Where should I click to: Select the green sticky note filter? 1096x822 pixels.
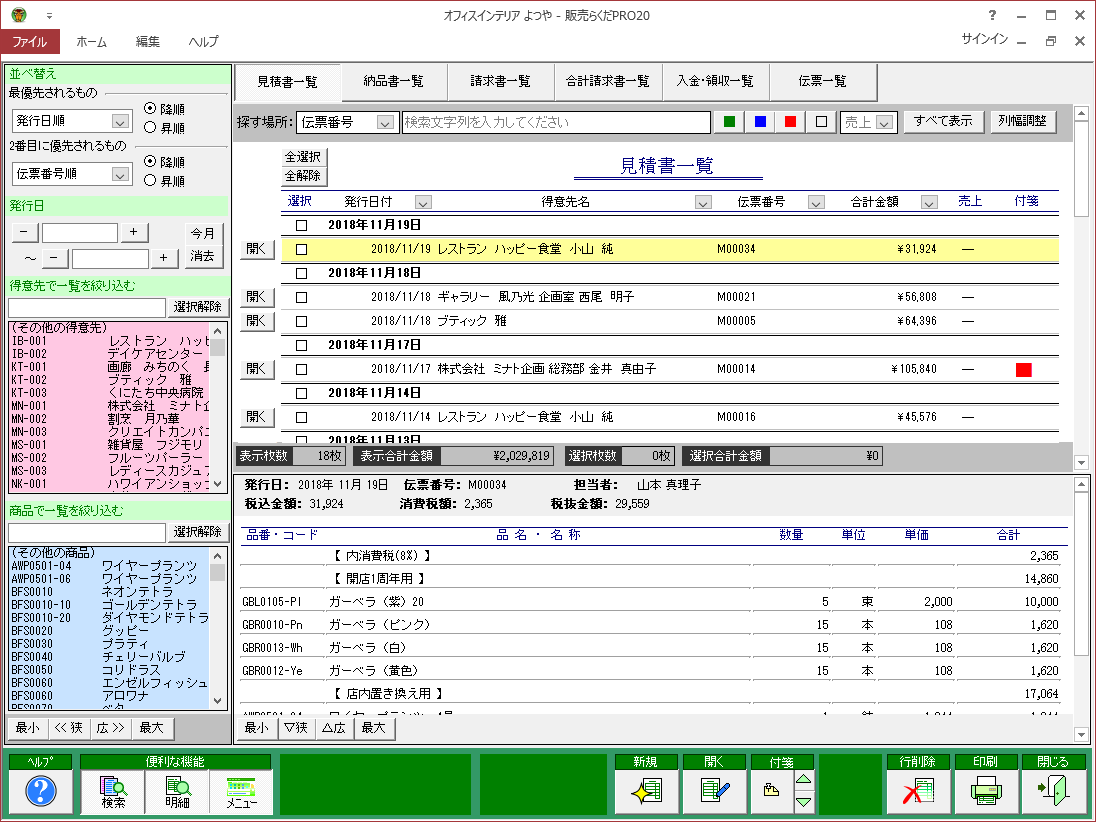(729, 122)
